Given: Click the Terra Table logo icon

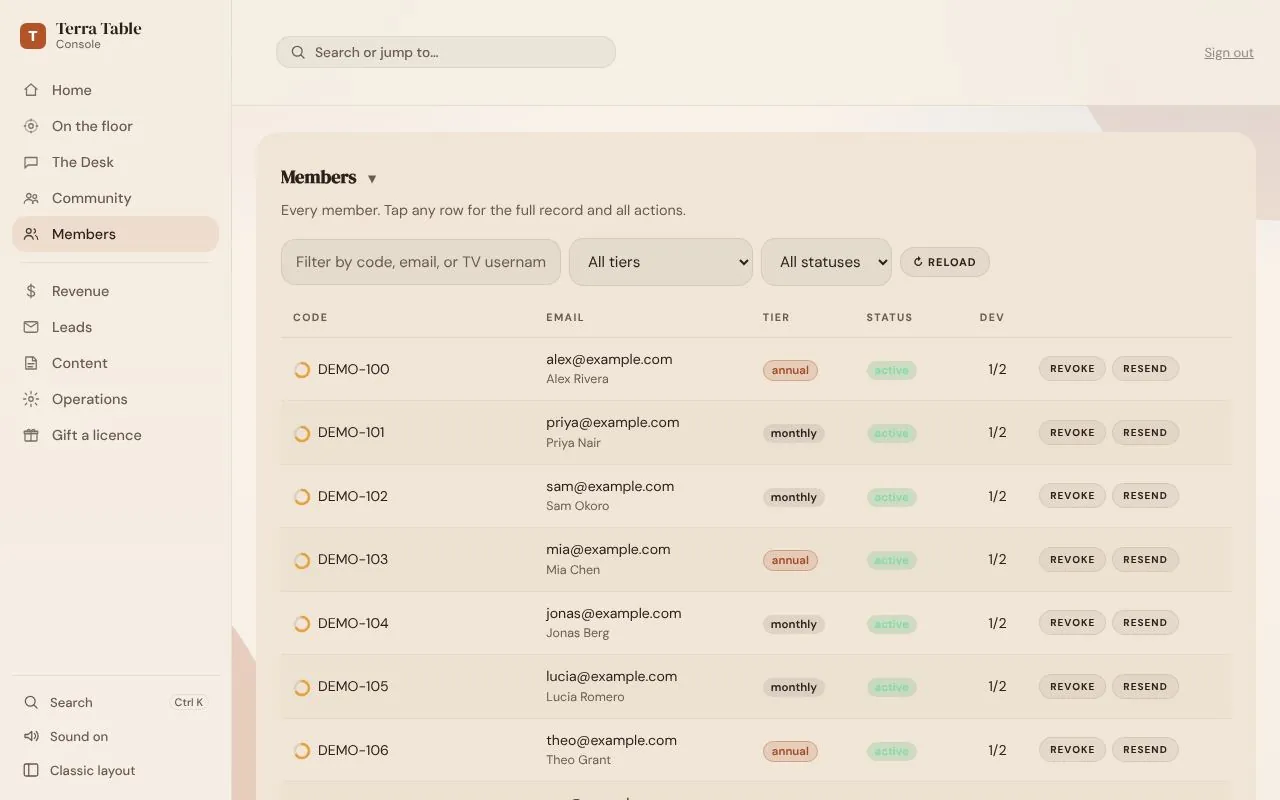Looking at the screenshot, I should pos(33,36).
